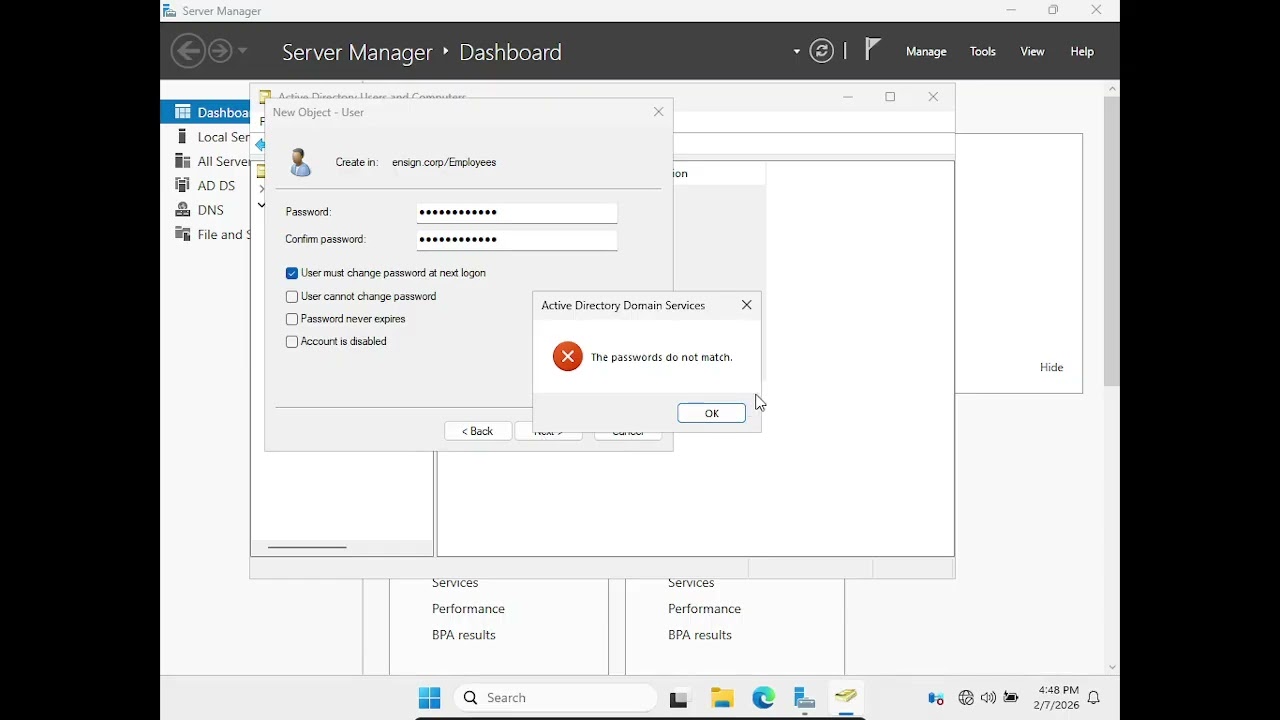
Task: Select All Servers in the sidebar
Action: 205,161
